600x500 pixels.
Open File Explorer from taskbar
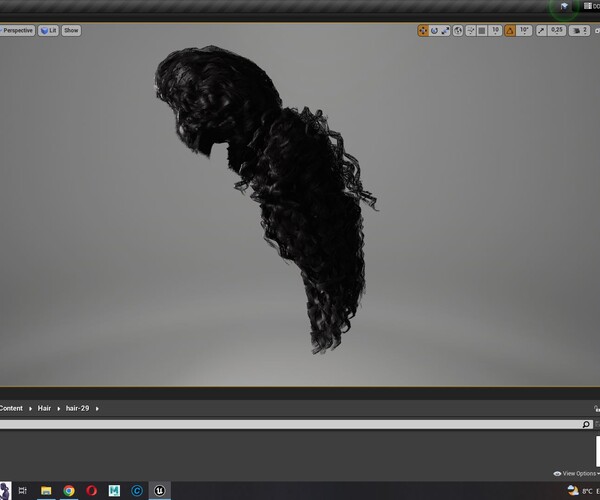tap(46, 490)
